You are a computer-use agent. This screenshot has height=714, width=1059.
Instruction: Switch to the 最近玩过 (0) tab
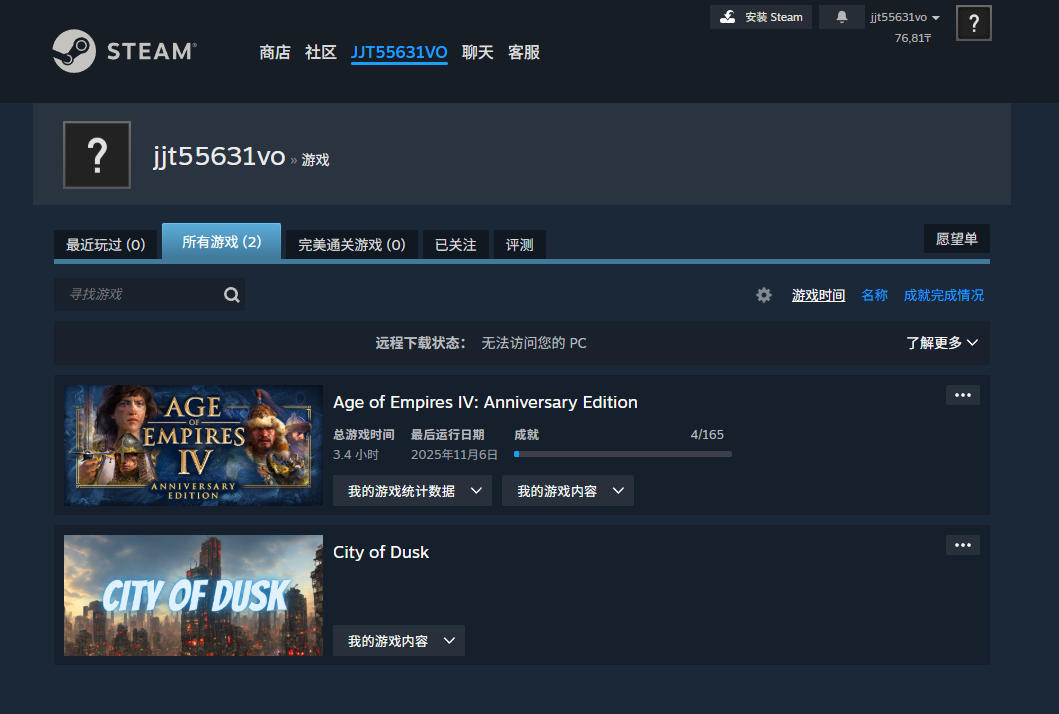point(105,245)
